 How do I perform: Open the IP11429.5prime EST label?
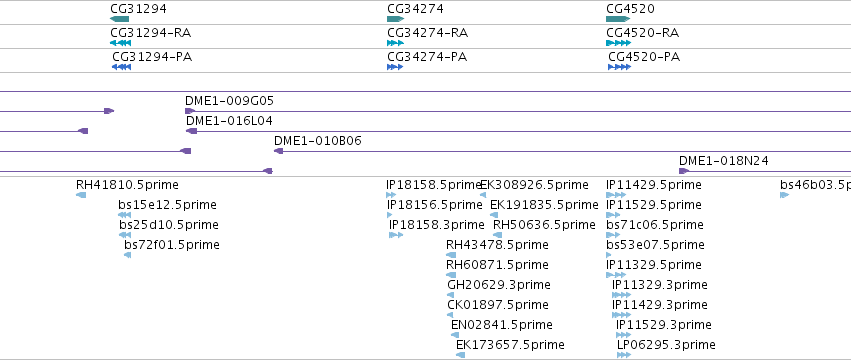tap(654, 185)
